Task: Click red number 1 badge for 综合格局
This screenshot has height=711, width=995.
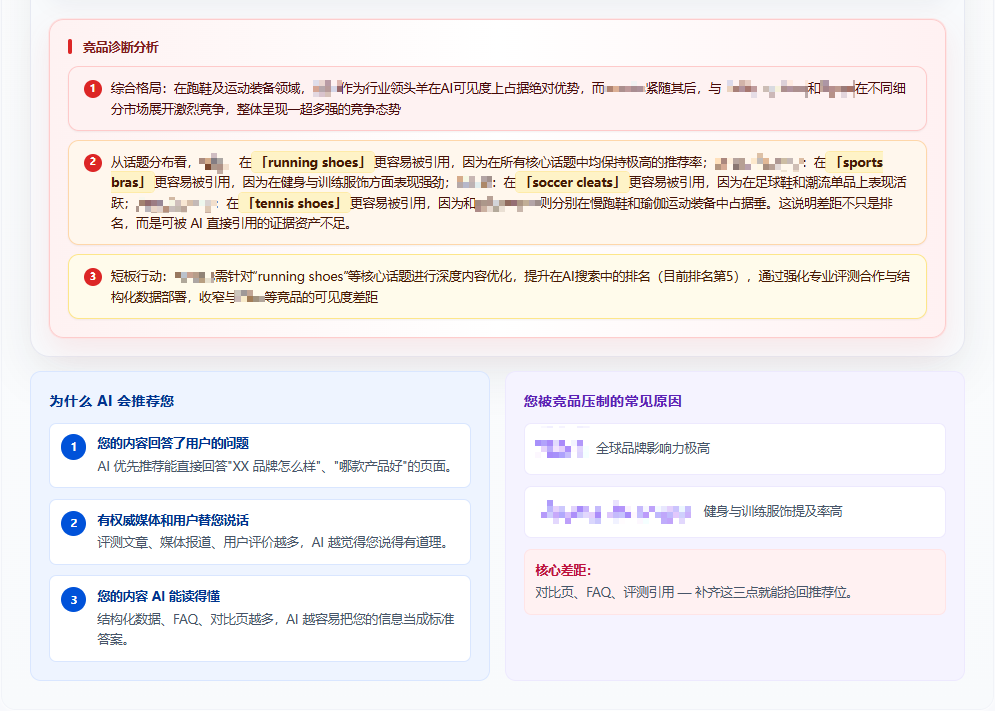Action: [x=93, y=89]
